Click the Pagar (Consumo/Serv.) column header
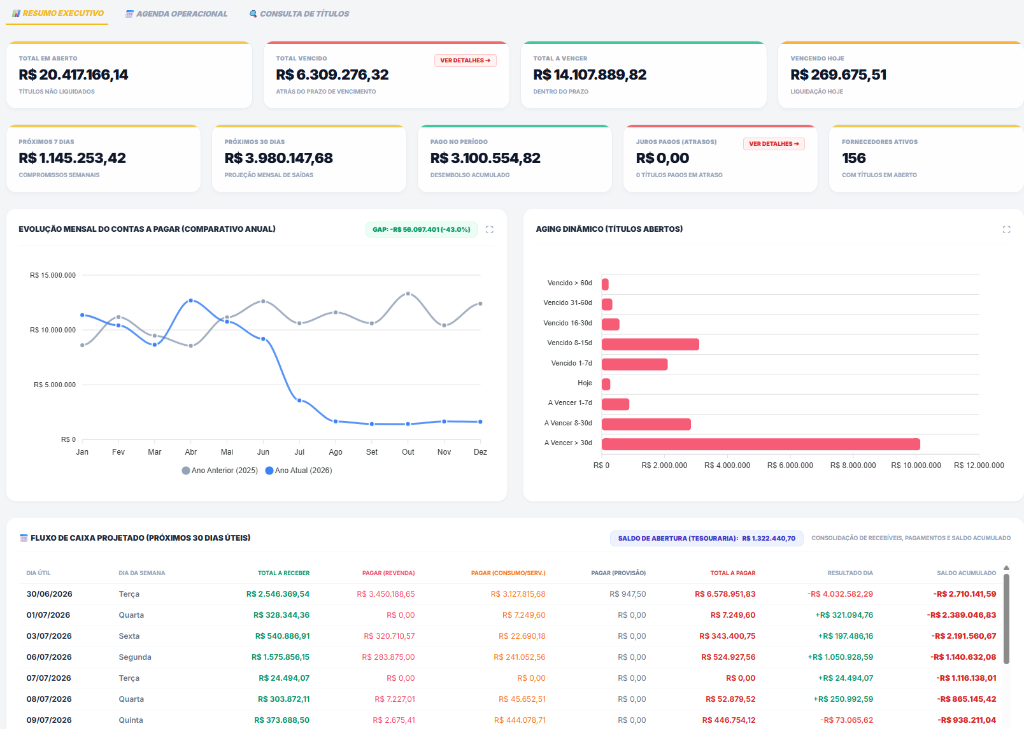Screen dimensions: 1024x729 (x=508, y=573)
